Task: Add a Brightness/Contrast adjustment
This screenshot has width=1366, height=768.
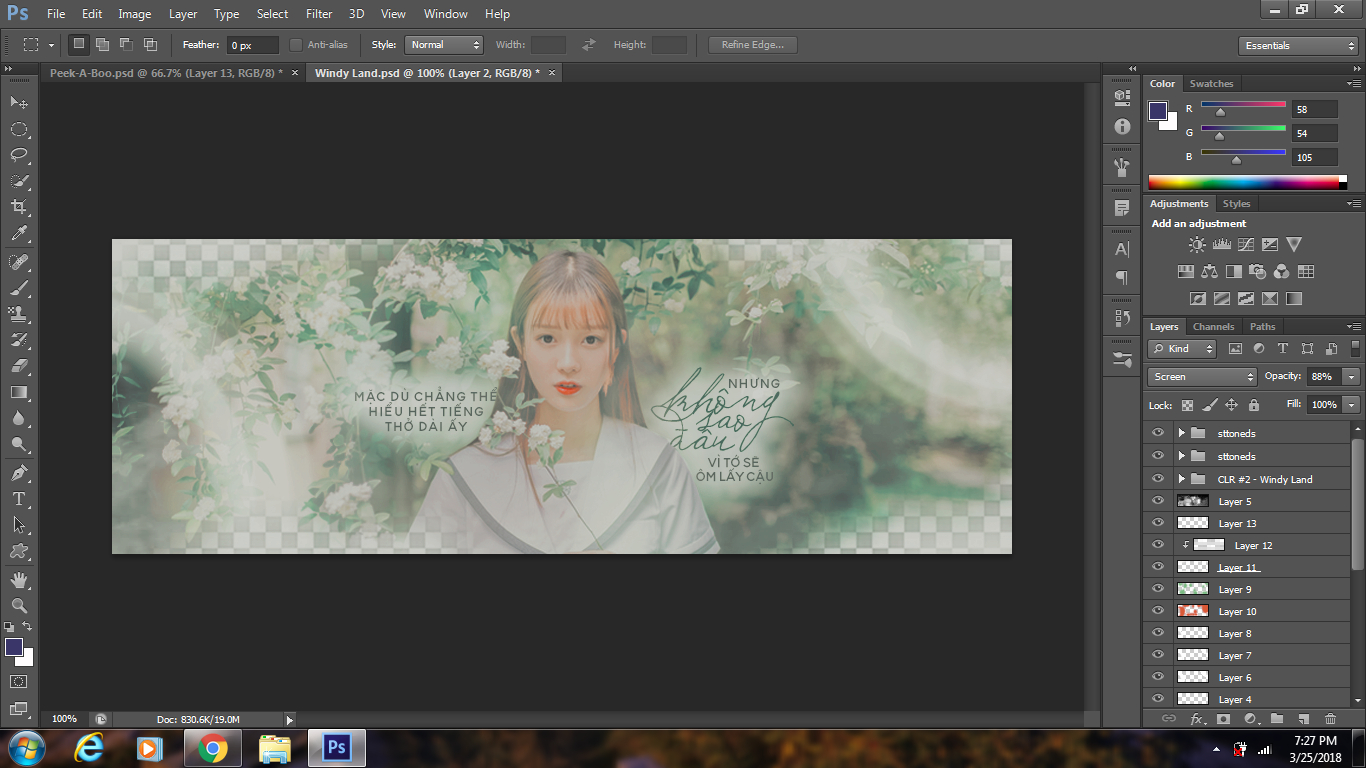Action: [1197, 244]
